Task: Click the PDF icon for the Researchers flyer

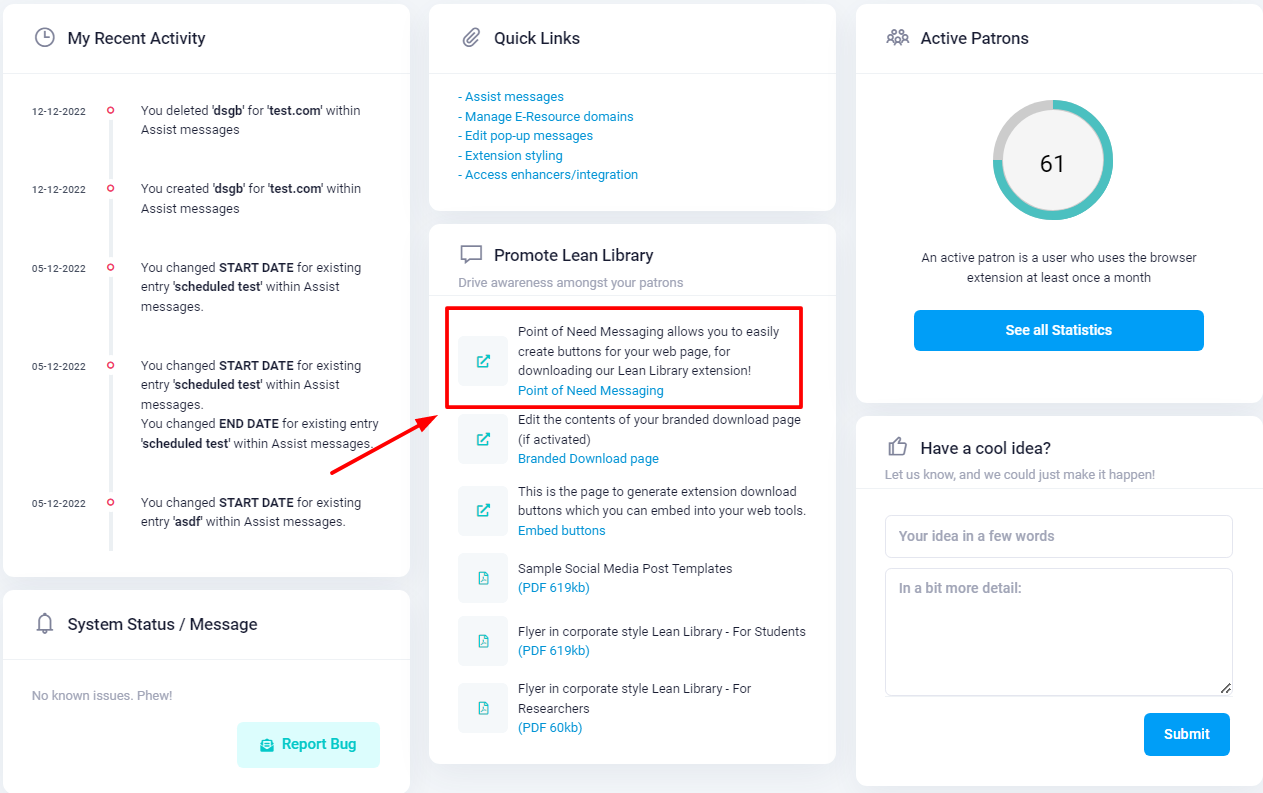Action: point(483,708)
